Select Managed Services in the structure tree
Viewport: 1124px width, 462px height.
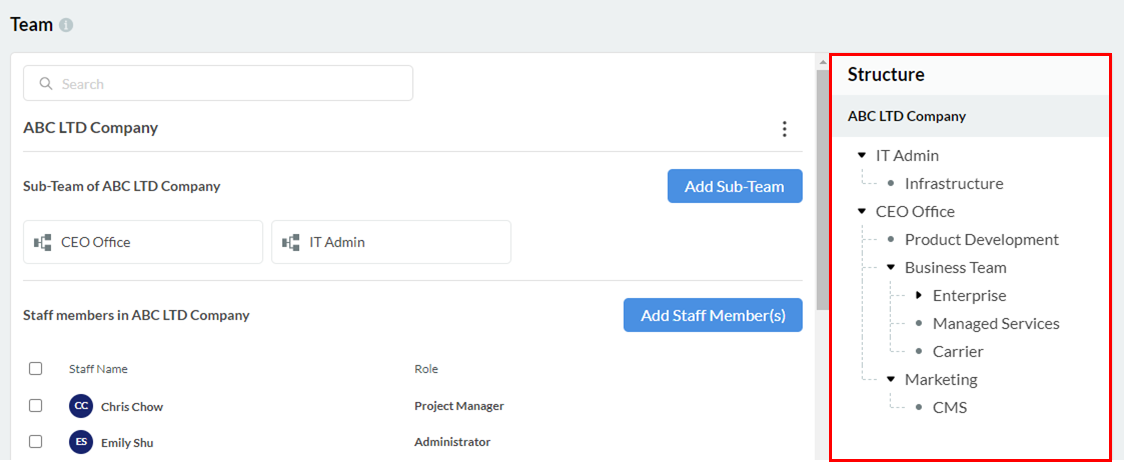coord(995,324)
